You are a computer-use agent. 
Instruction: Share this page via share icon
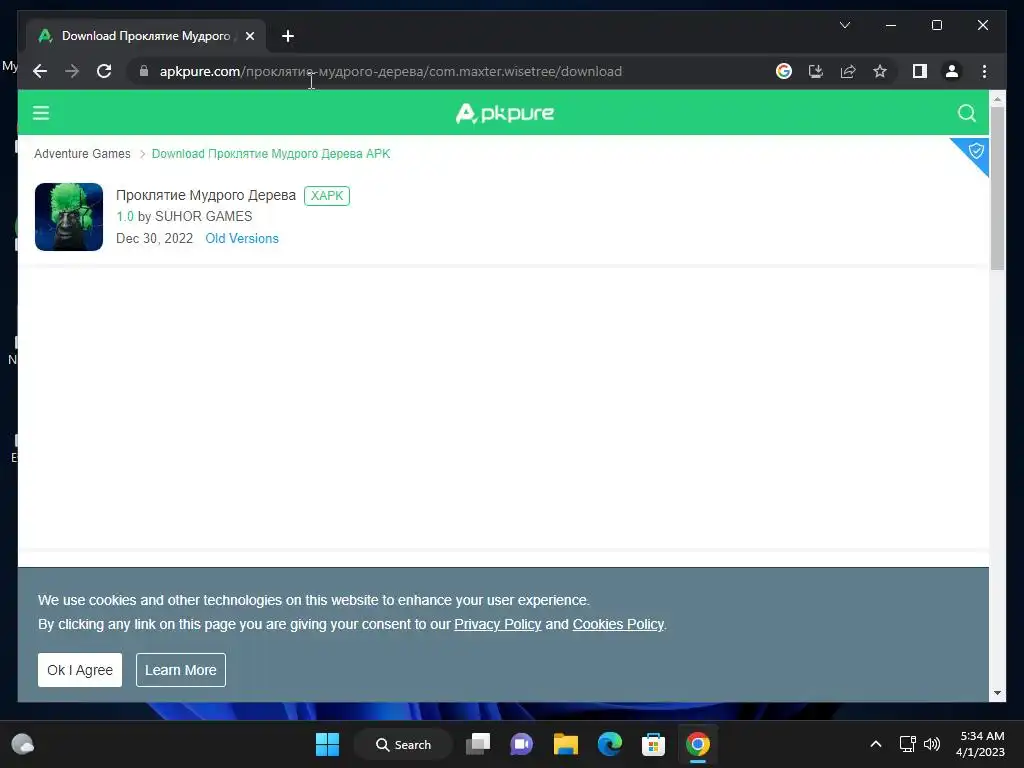click(848, 71)
